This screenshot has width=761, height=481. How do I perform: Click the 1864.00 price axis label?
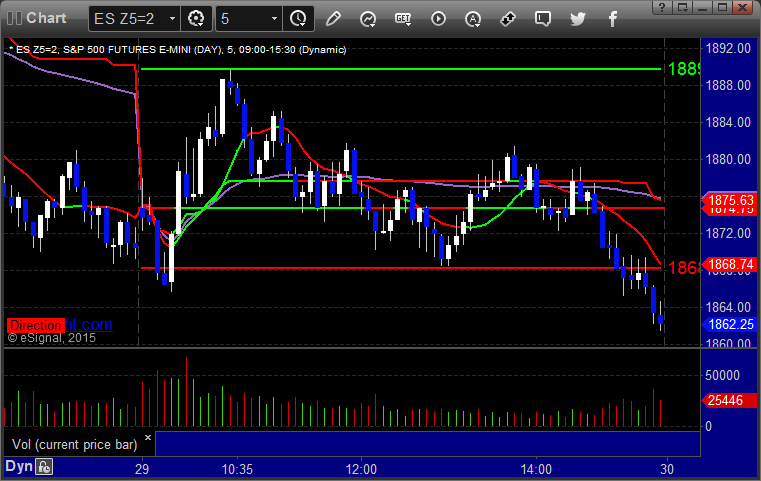(x=728, y=307)
